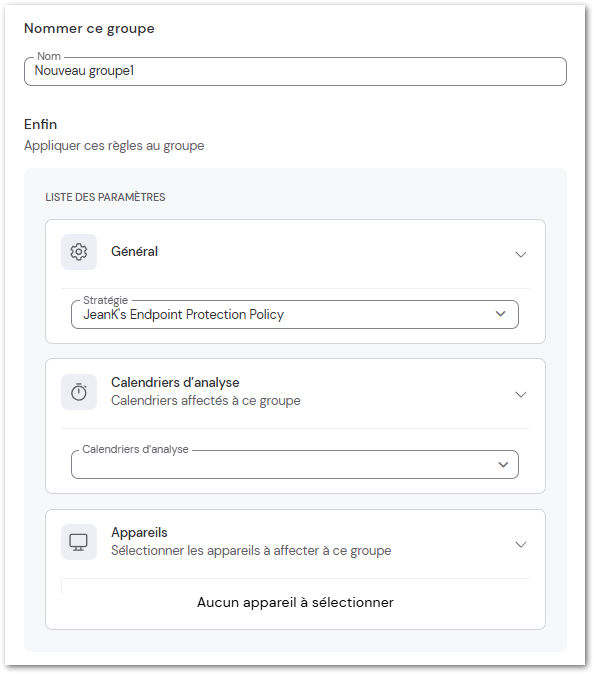Click 'Appliquer ces règles au groupe' text
The width and height of the screenshot is (594, 674).
click(114, 146)
